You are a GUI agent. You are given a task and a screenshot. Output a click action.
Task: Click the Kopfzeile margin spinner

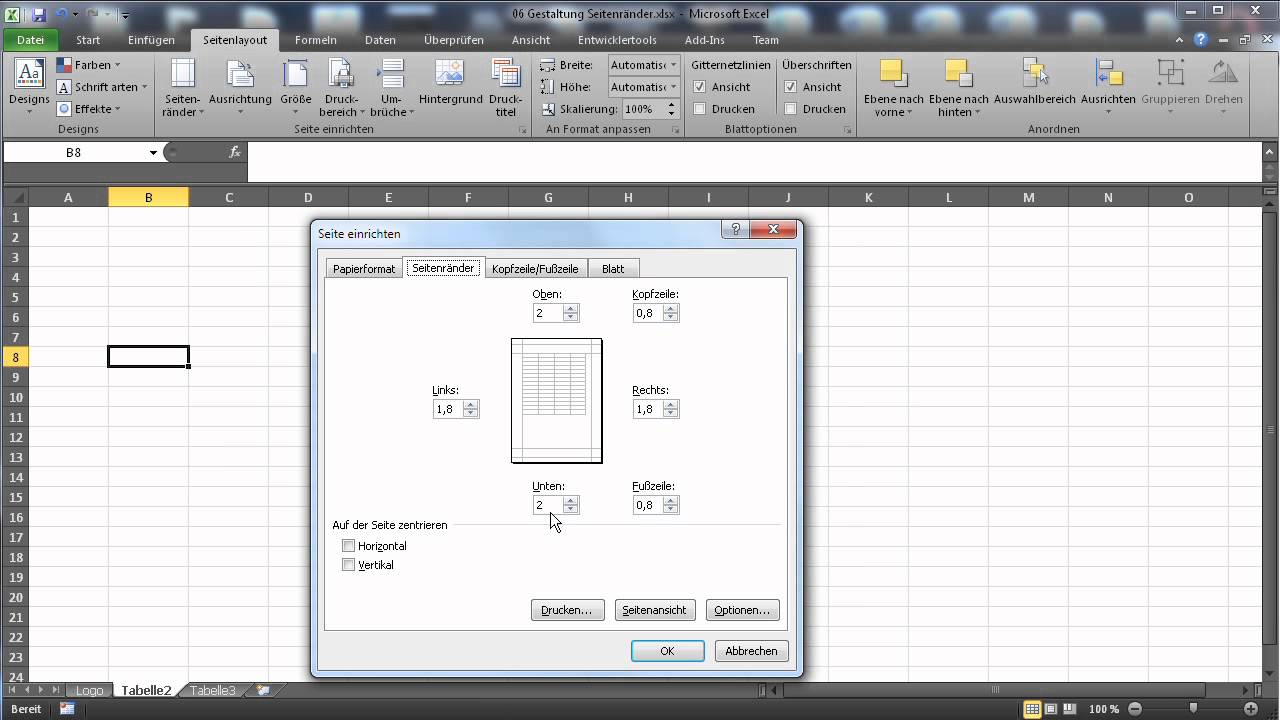671,313
